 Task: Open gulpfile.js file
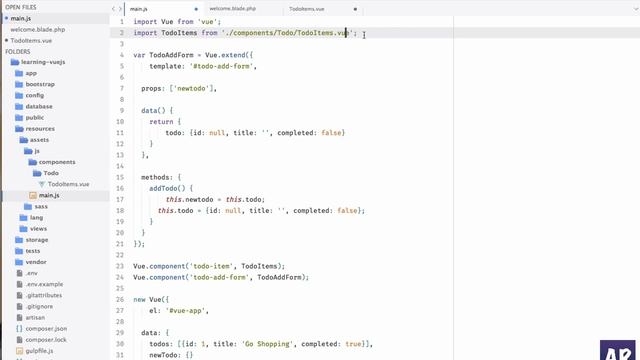coord(39,351)
